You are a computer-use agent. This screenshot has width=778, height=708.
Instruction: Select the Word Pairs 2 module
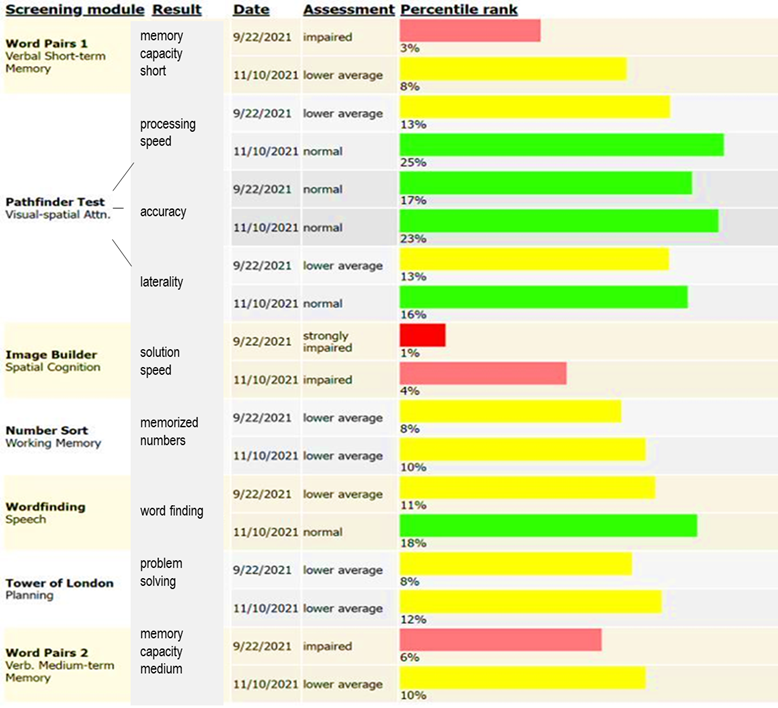click(x=46, y=652)
